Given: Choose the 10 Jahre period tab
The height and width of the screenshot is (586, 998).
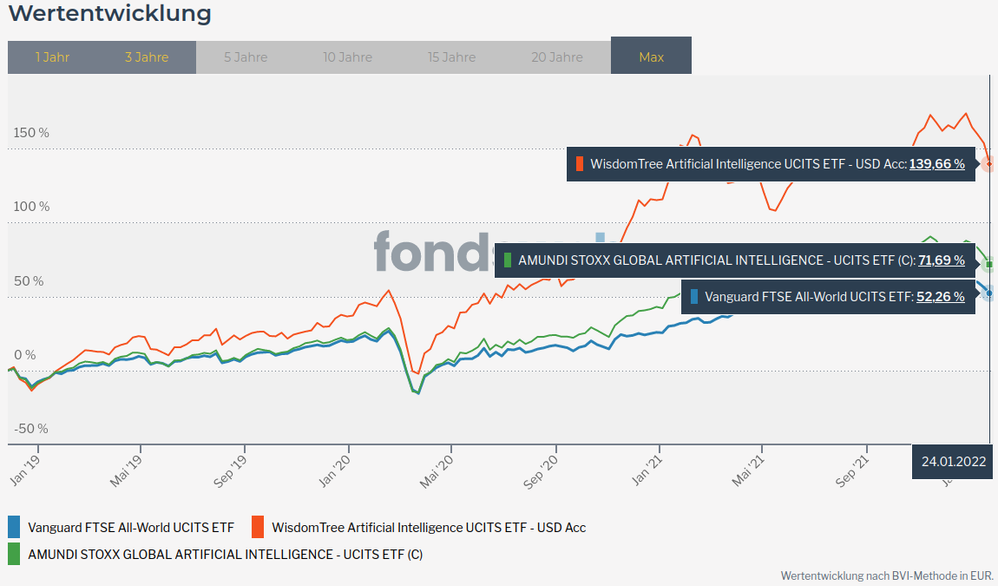Looking at the screenshot, I should [347, 57].
